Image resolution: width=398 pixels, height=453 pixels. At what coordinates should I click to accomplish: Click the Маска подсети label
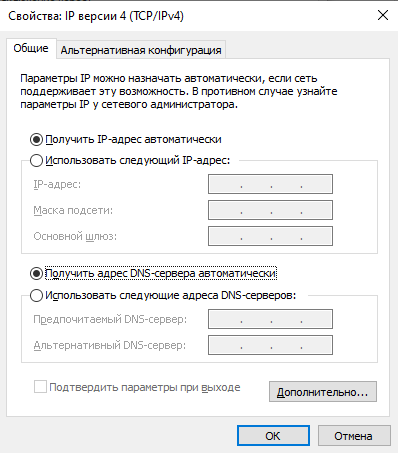73,210
